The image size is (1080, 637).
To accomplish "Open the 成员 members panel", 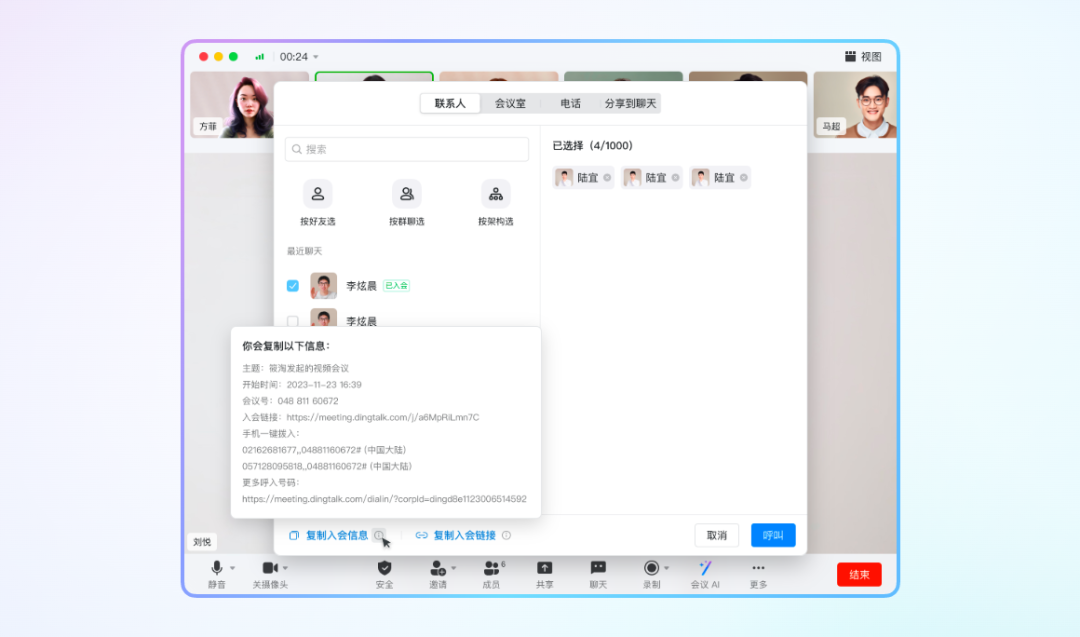I will point(491,568).
